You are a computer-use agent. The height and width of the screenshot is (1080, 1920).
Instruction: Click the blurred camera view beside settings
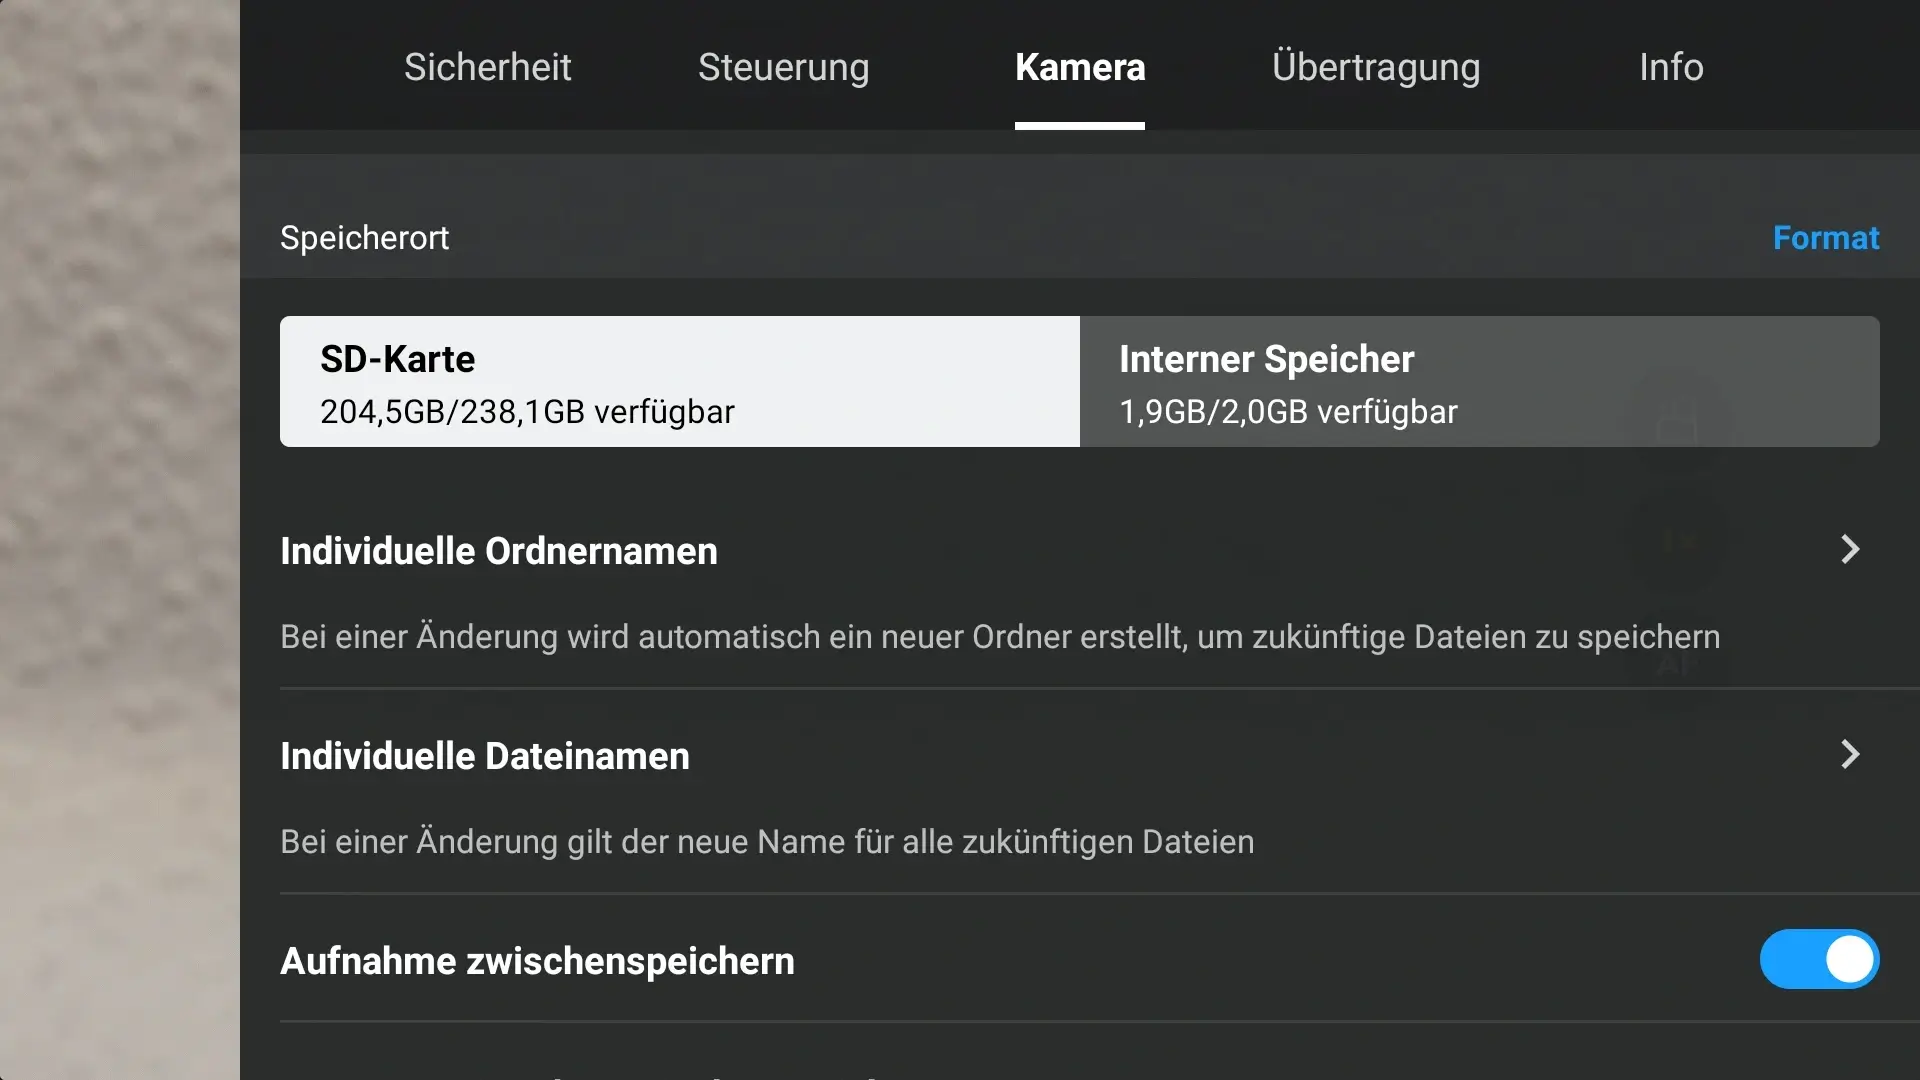[x=119, y=540]
